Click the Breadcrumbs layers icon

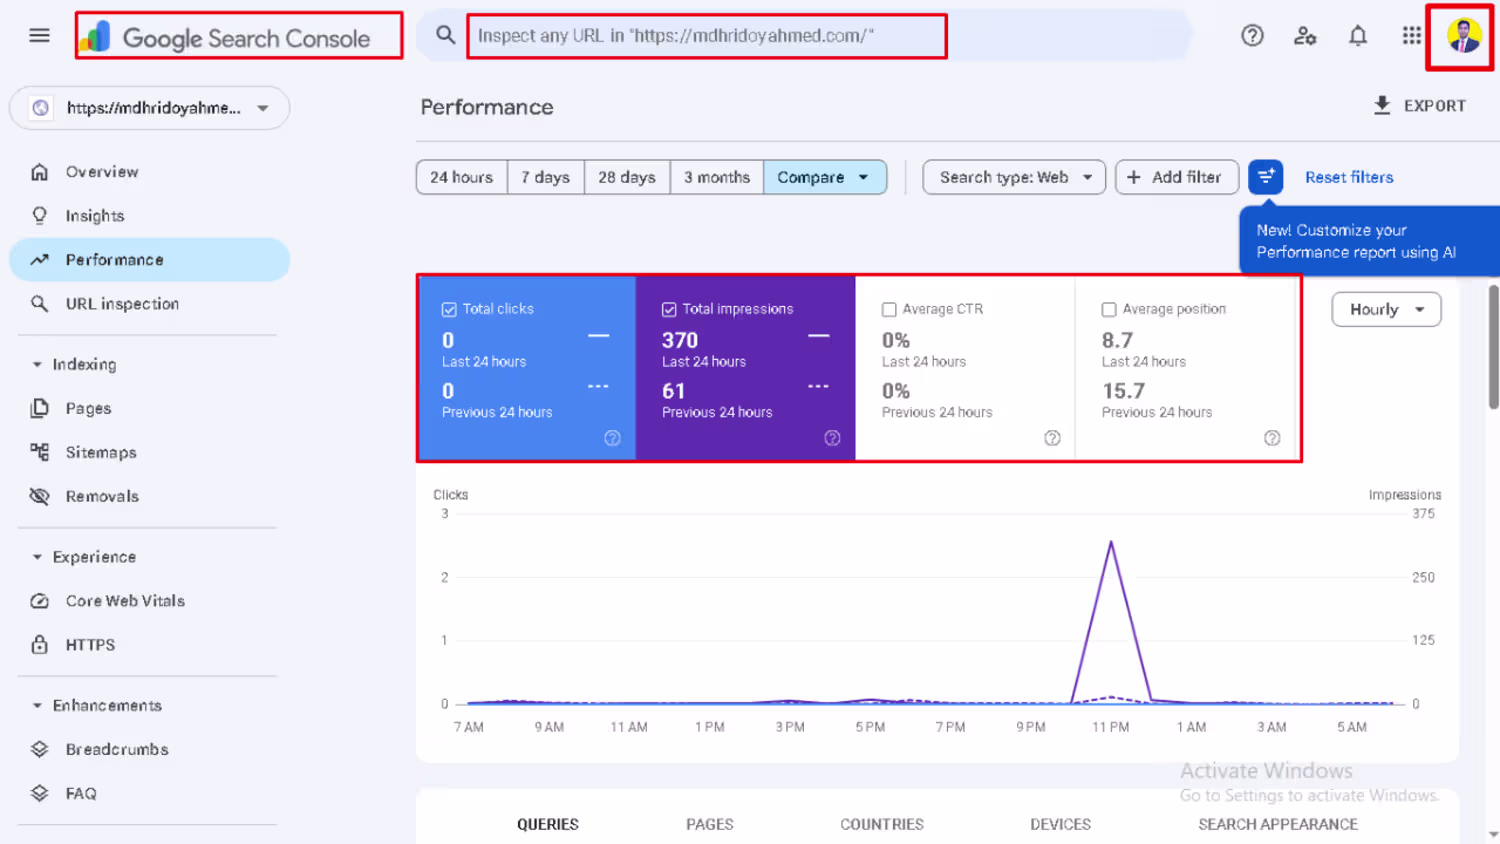[40, 749]
